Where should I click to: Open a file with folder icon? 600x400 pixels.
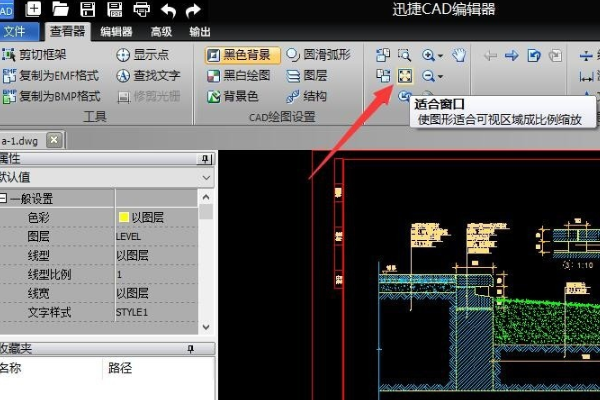click(x=60, y=9)
